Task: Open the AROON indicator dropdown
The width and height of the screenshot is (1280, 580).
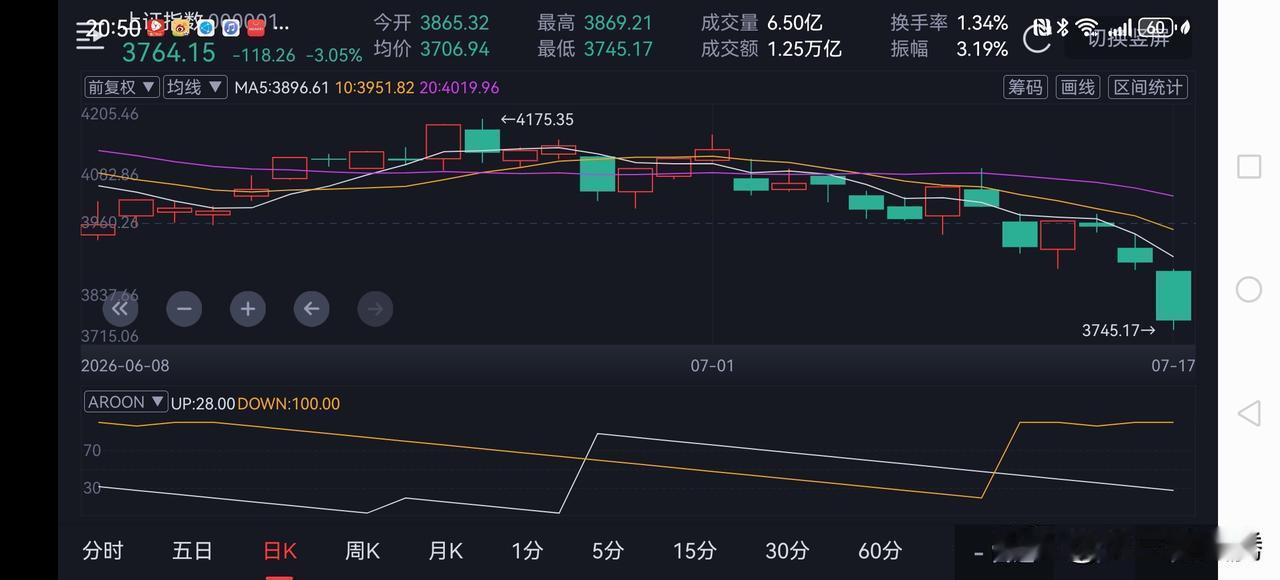Action: [125, 402]
